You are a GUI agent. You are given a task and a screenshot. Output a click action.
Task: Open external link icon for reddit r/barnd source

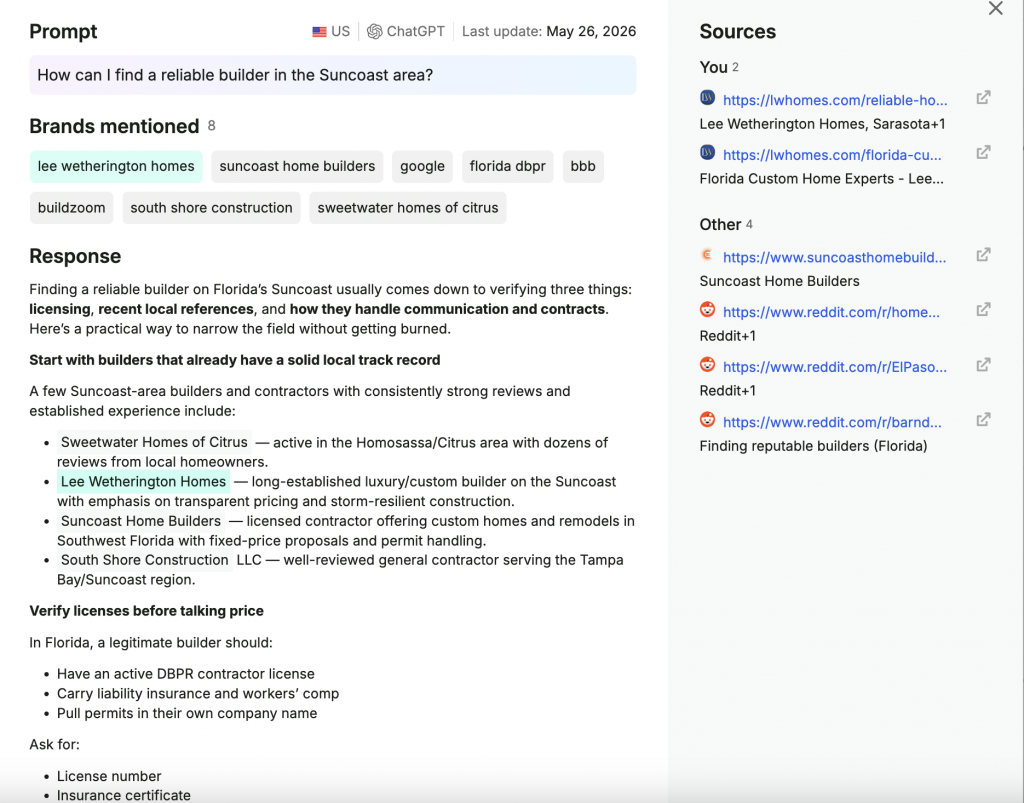[984, 420]
